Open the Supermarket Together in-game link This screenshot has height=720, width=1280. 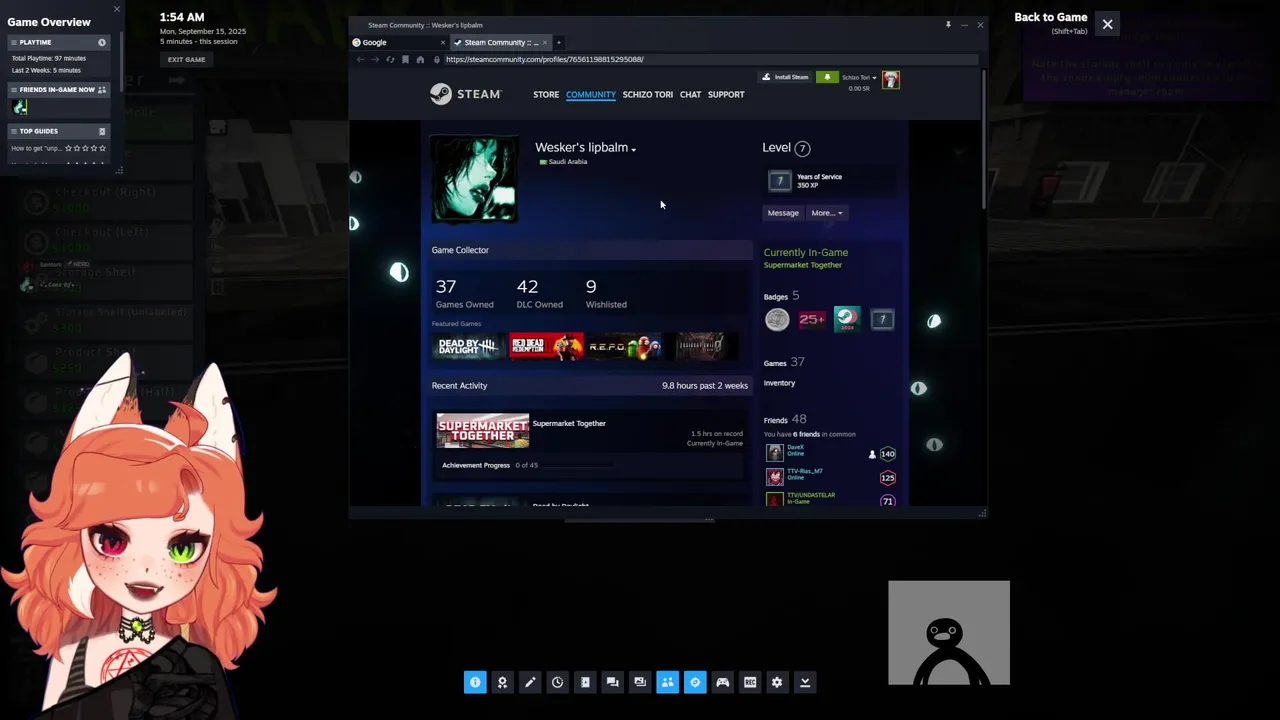[803, 265]
